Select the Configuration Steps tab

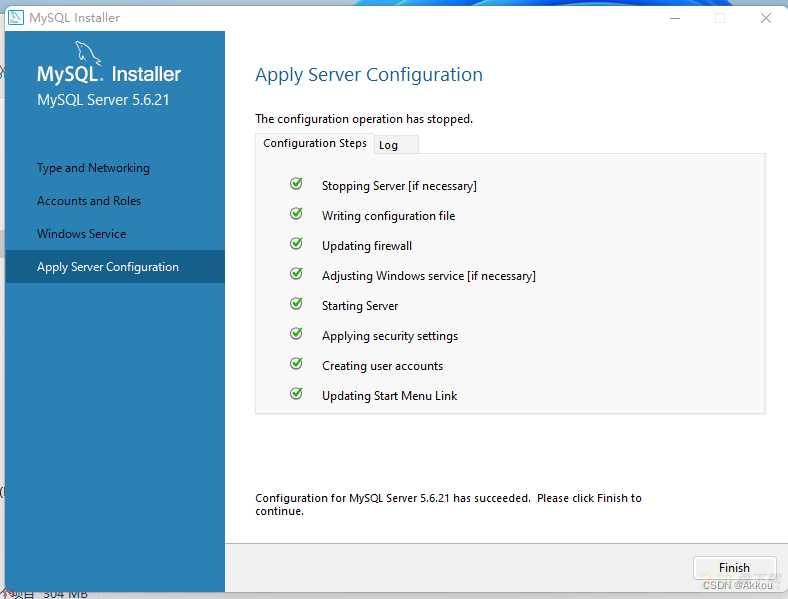(315, 143)
